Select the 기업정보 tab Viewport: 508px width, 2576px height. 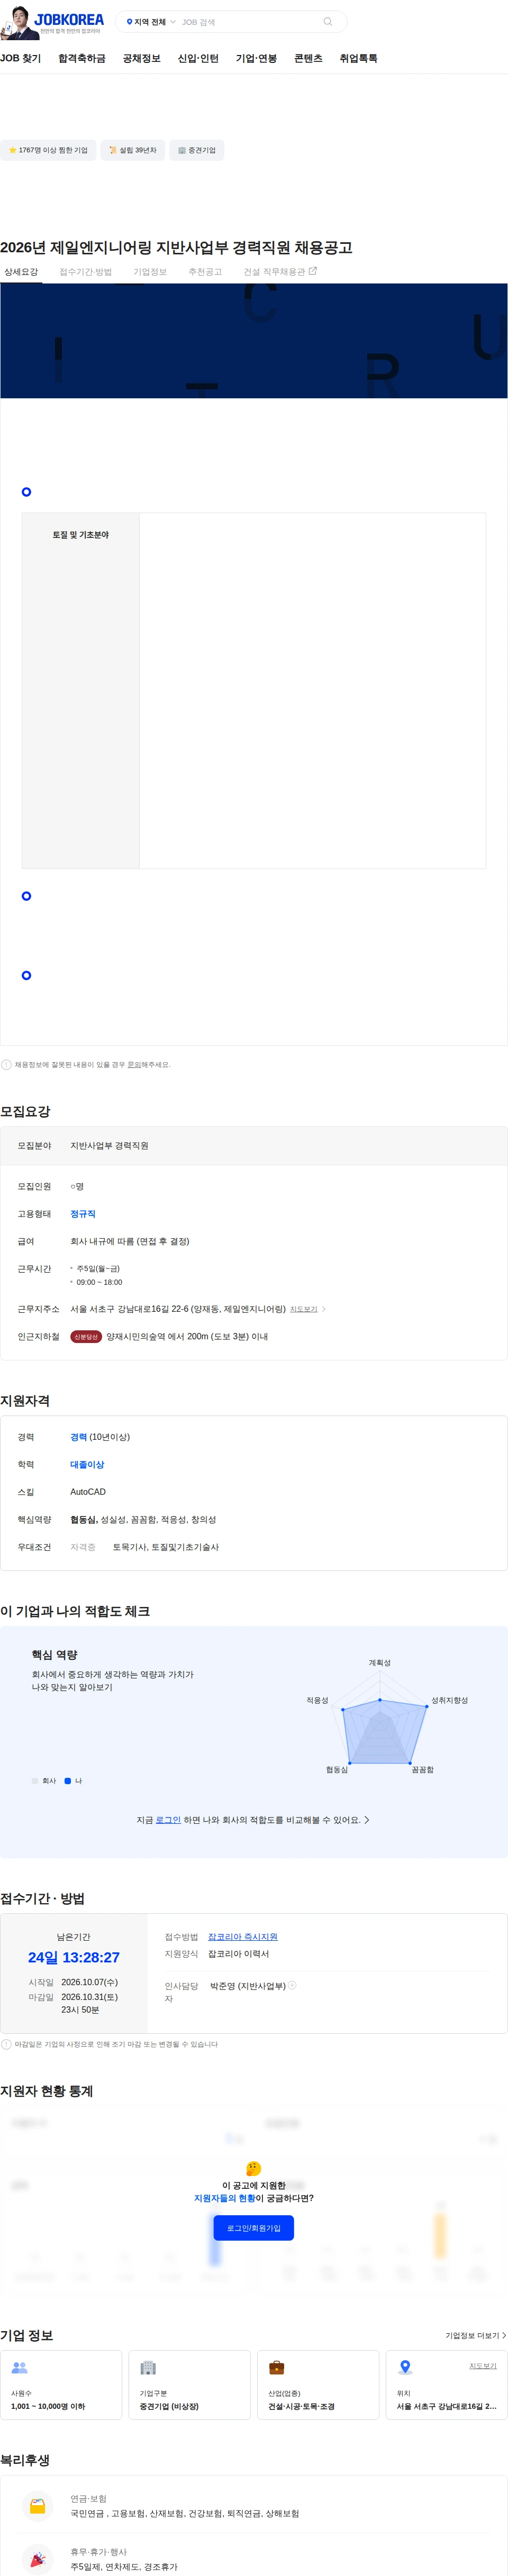point(150,272)
